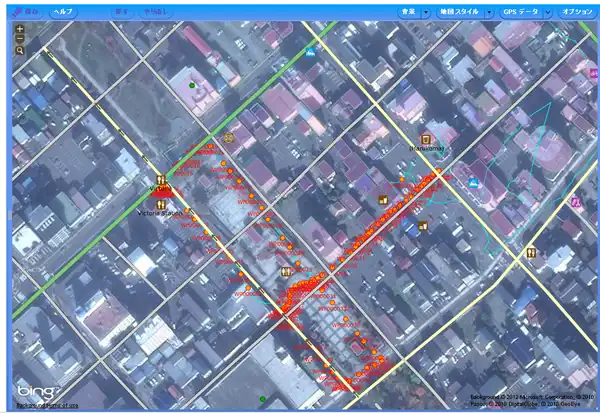This screenshot has height=413, width=600.
Task: Open the オプション menu
Action: pyautogui.click(x=577, y=11)
